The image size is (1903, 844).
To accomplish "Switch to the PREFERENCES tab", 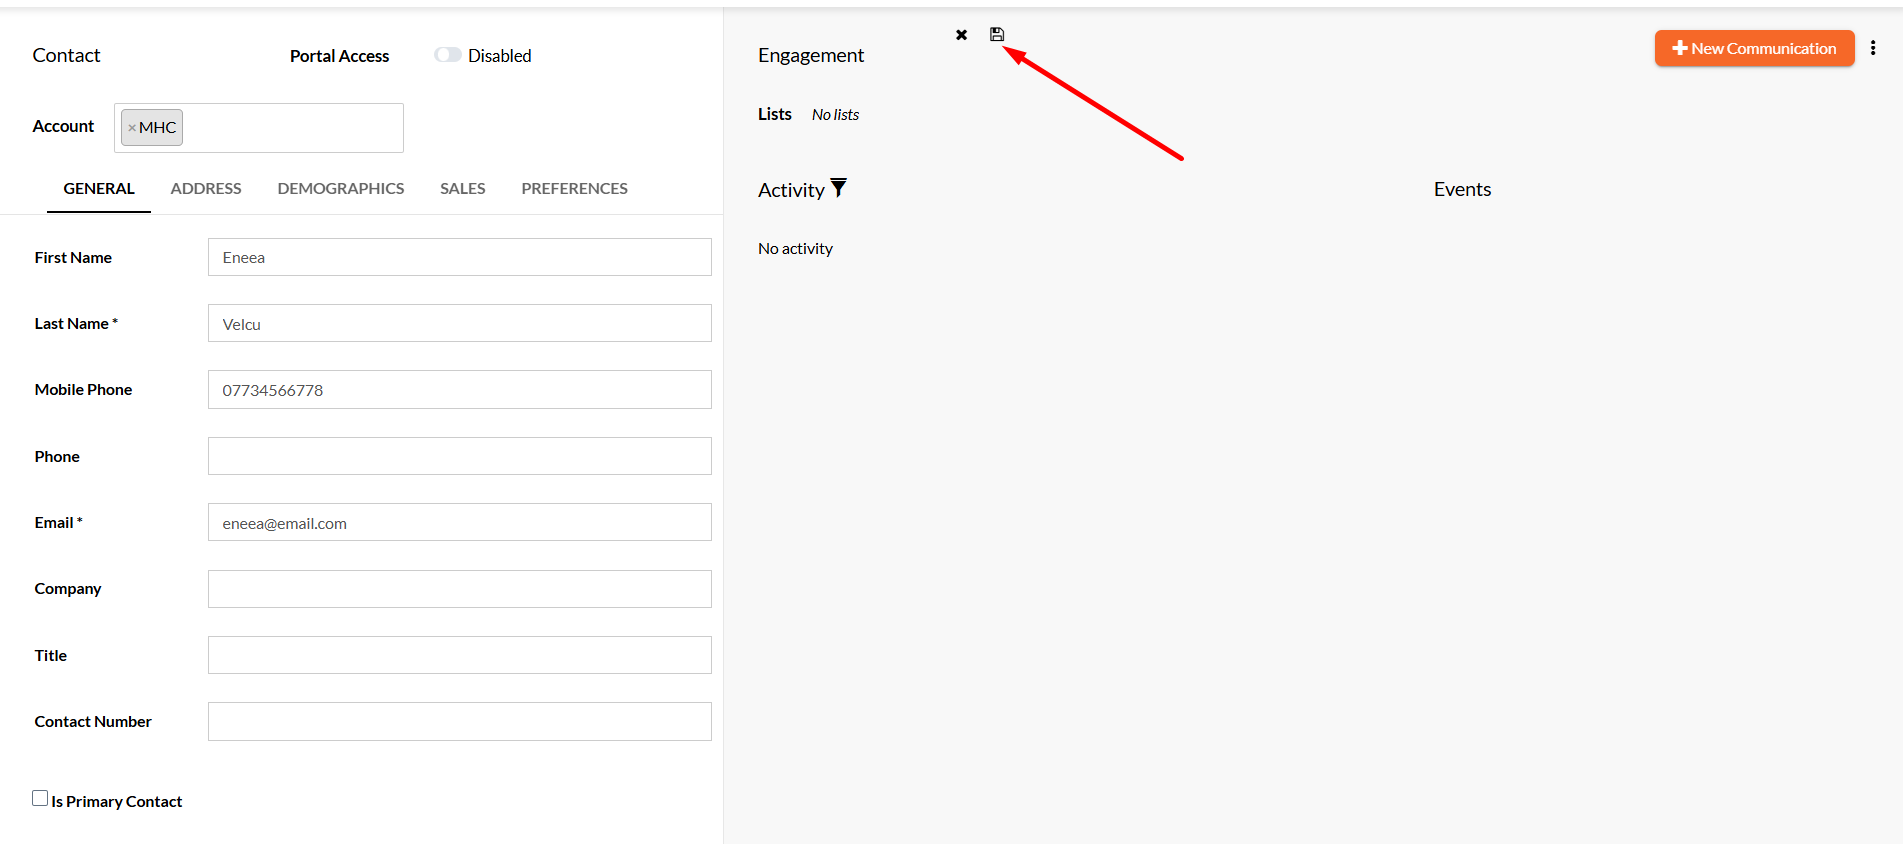I will click(575, 188).
